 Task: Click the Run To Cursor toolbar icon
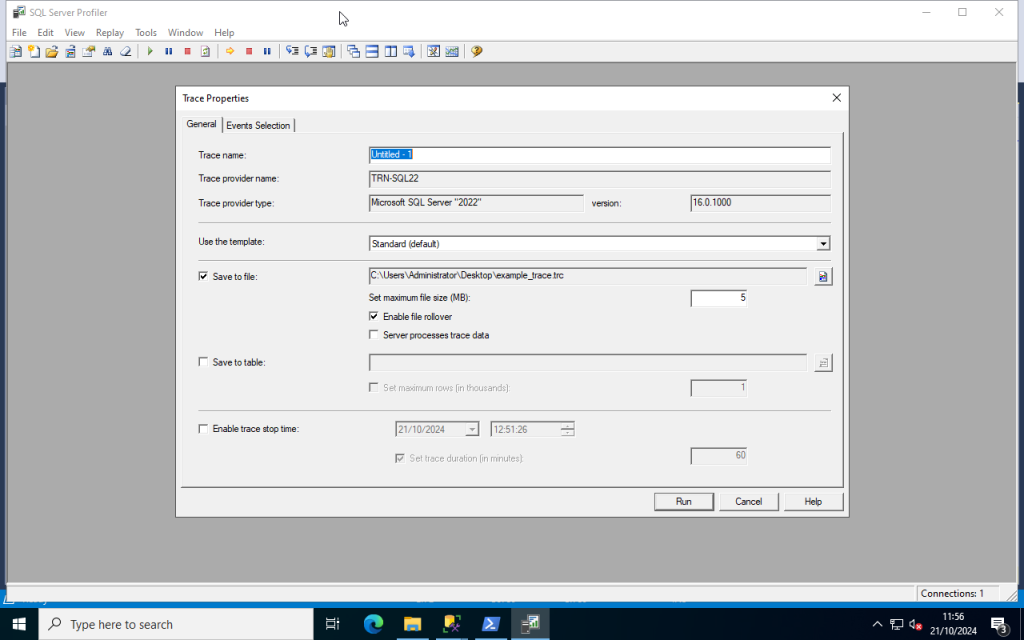tap(310, 52)
